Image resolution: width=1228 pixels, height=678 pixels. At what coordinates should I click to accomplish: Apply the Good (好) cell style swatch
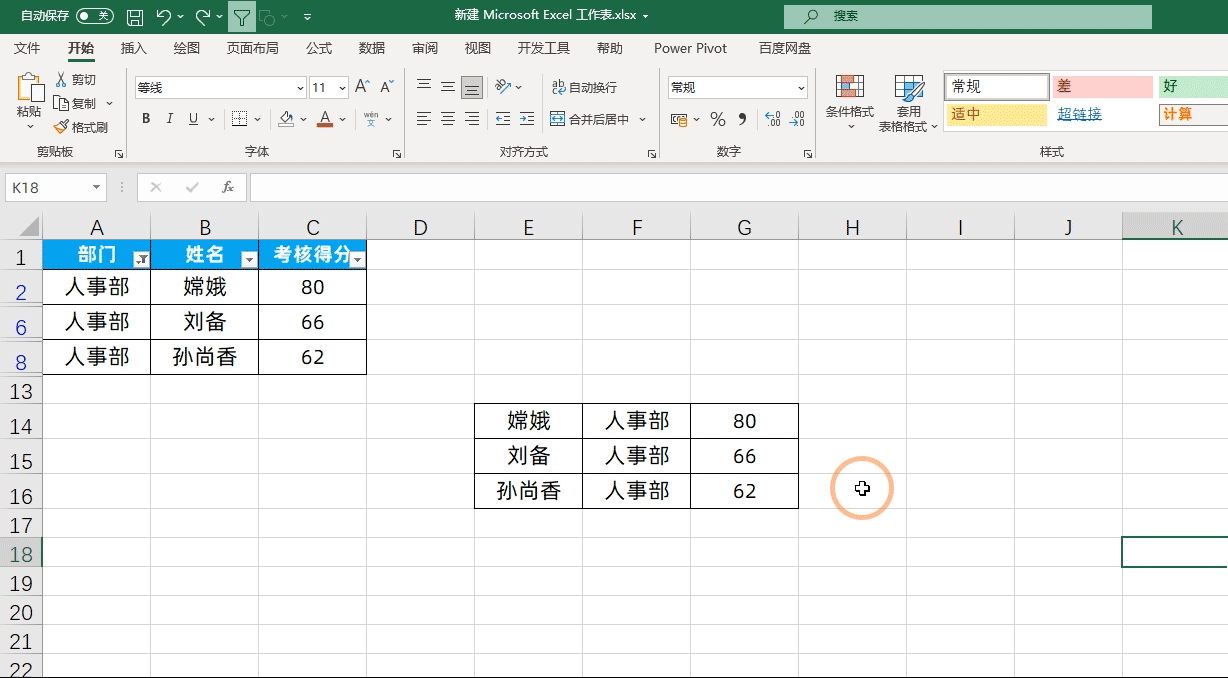coord(1193,87)
